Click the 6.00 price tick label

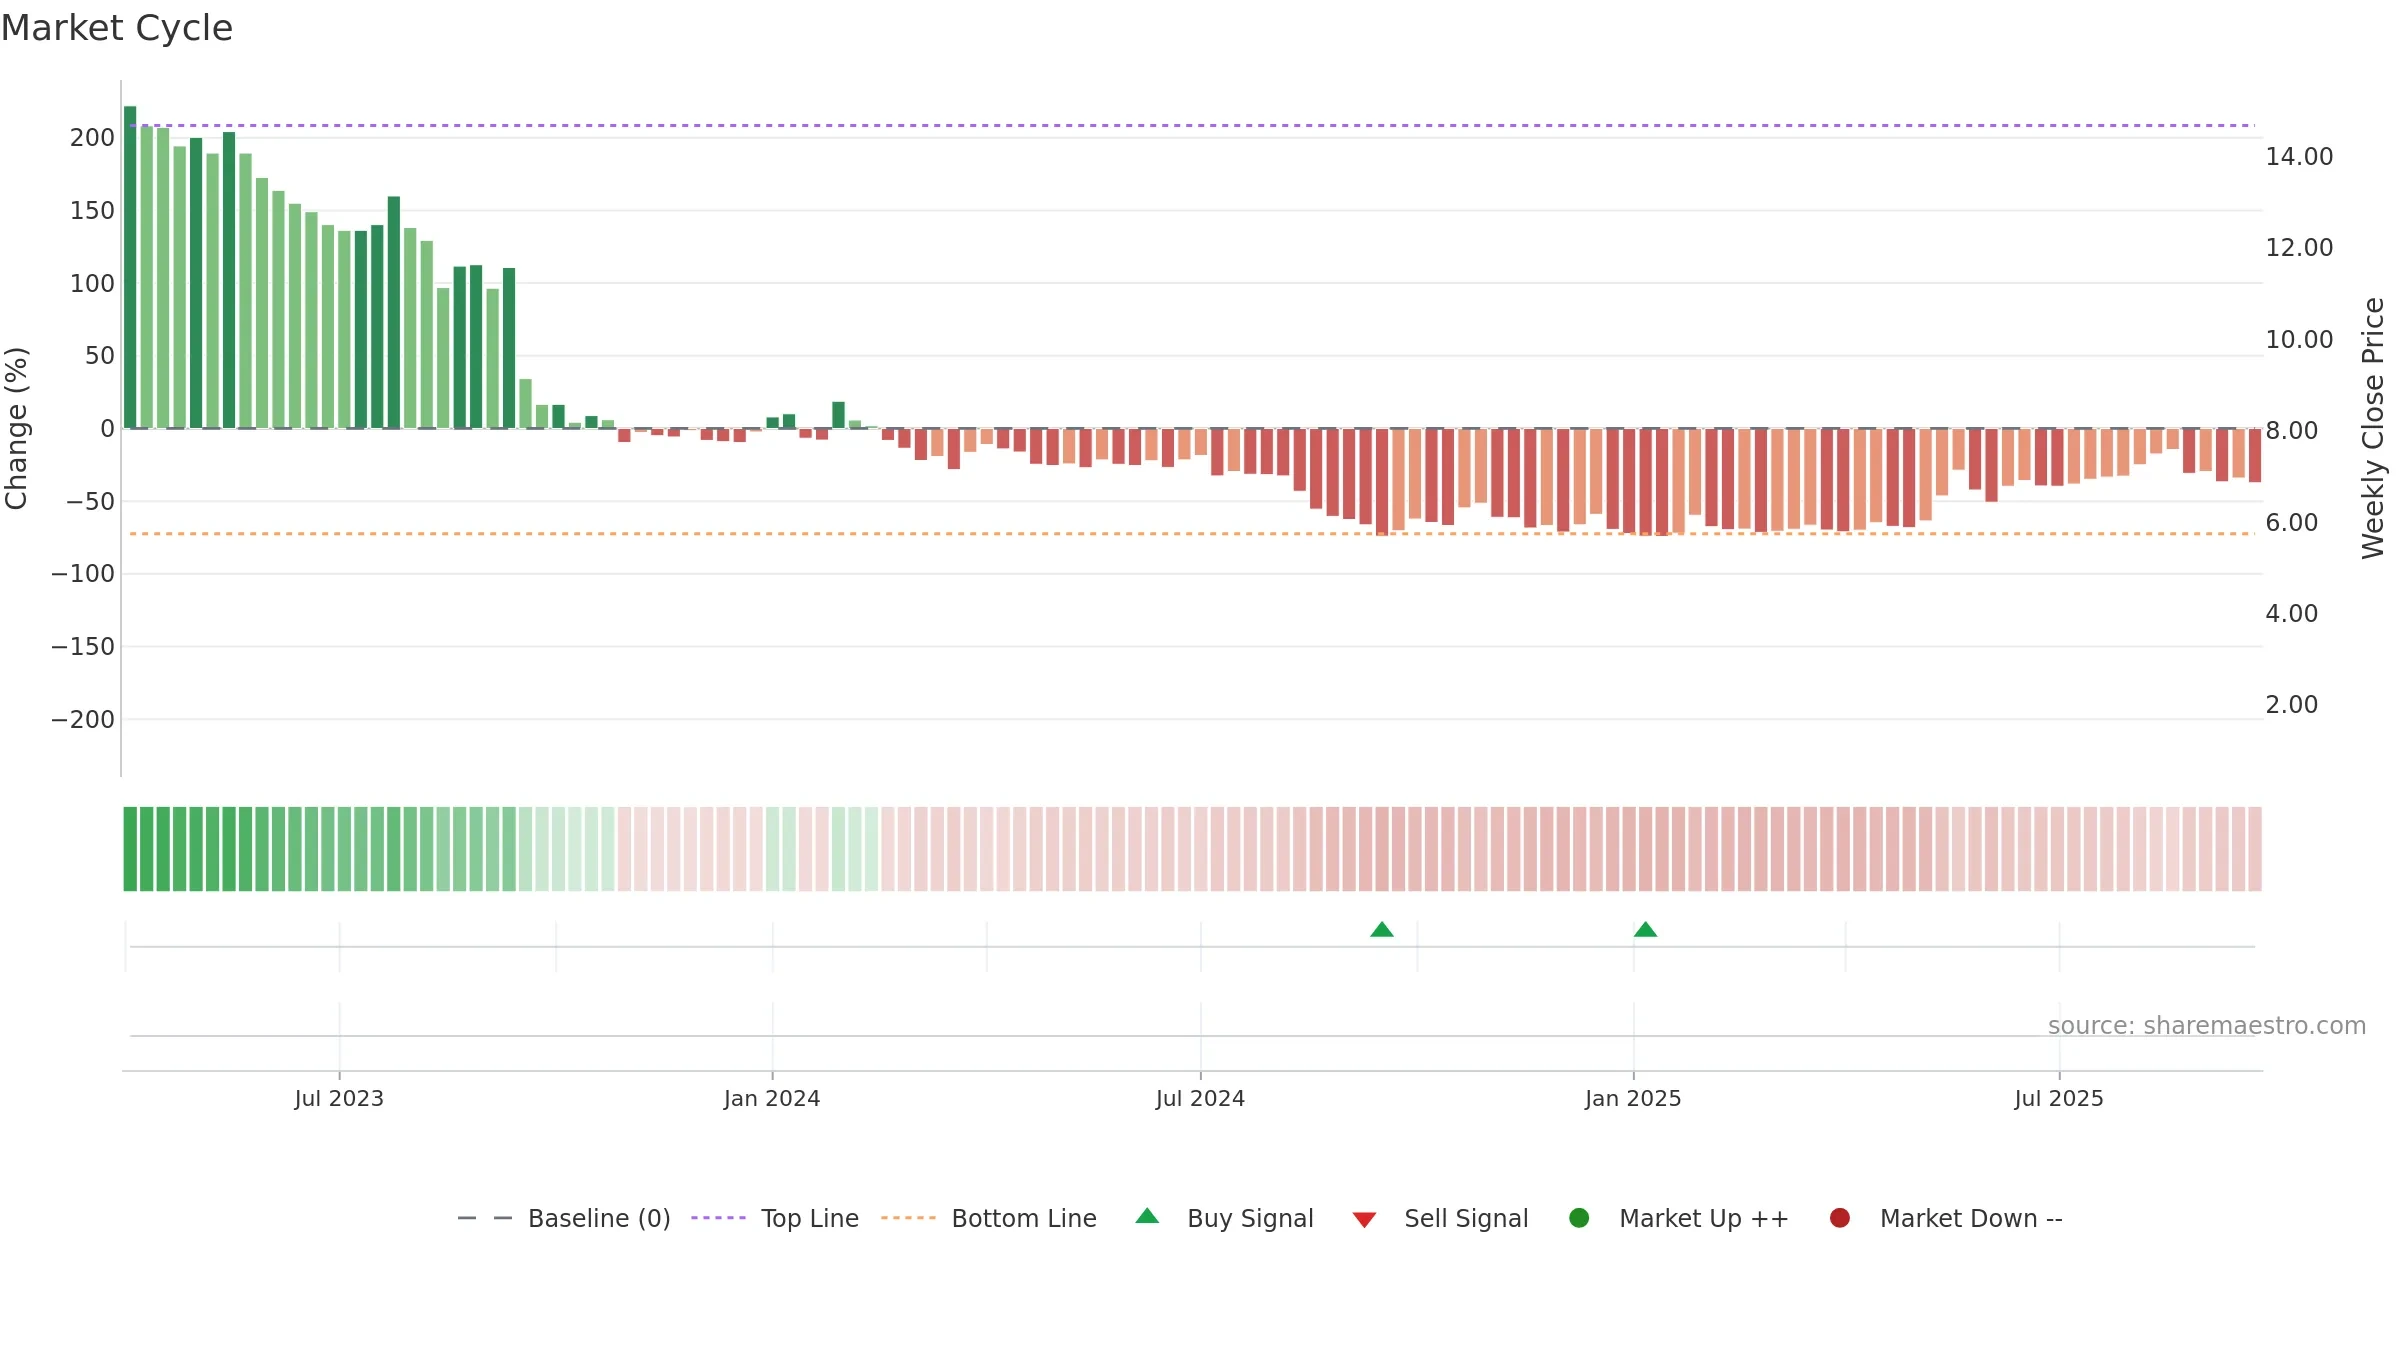point(2291,523)
